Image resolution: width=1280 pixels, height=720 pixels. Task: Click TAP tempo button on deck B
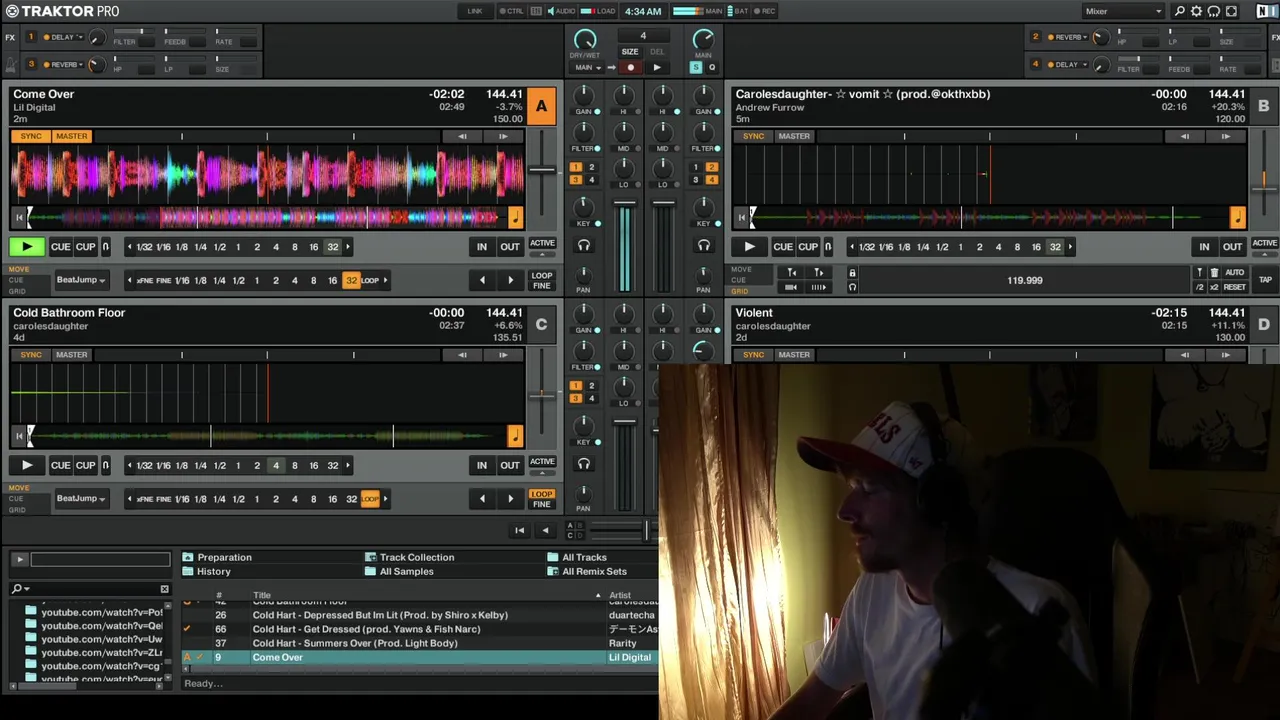(x=1265, y=280)
